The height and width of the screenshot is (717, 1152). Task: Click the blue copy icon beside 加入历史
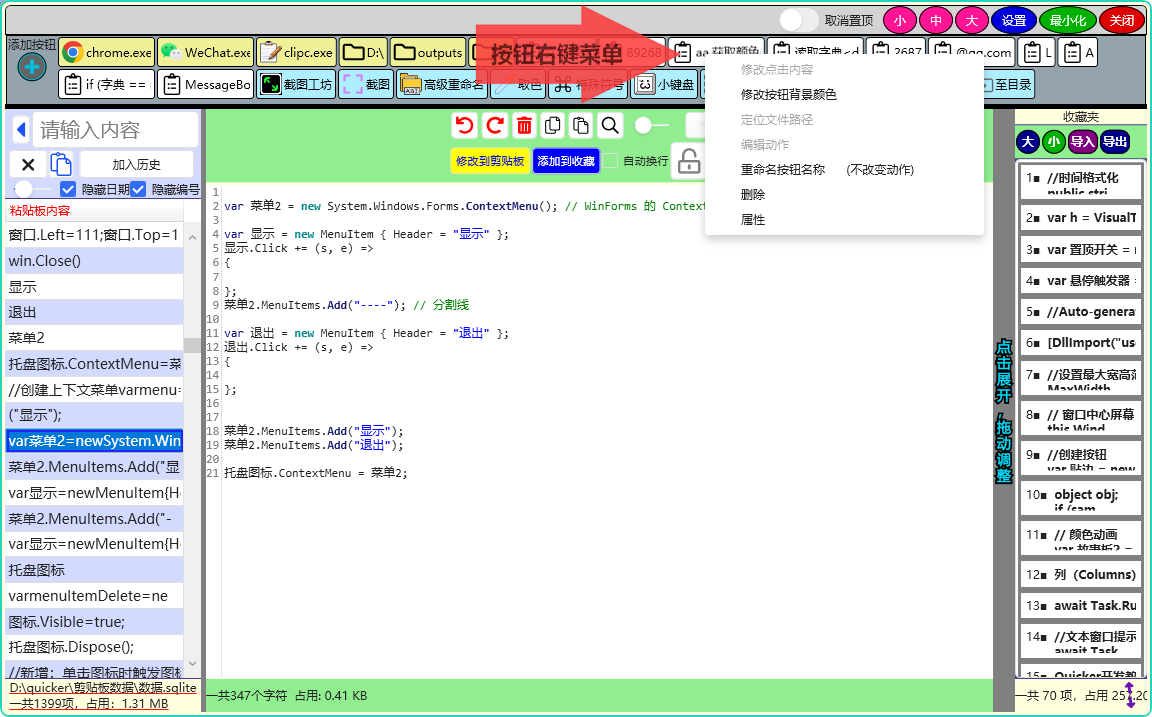click(x=61, y=165)
